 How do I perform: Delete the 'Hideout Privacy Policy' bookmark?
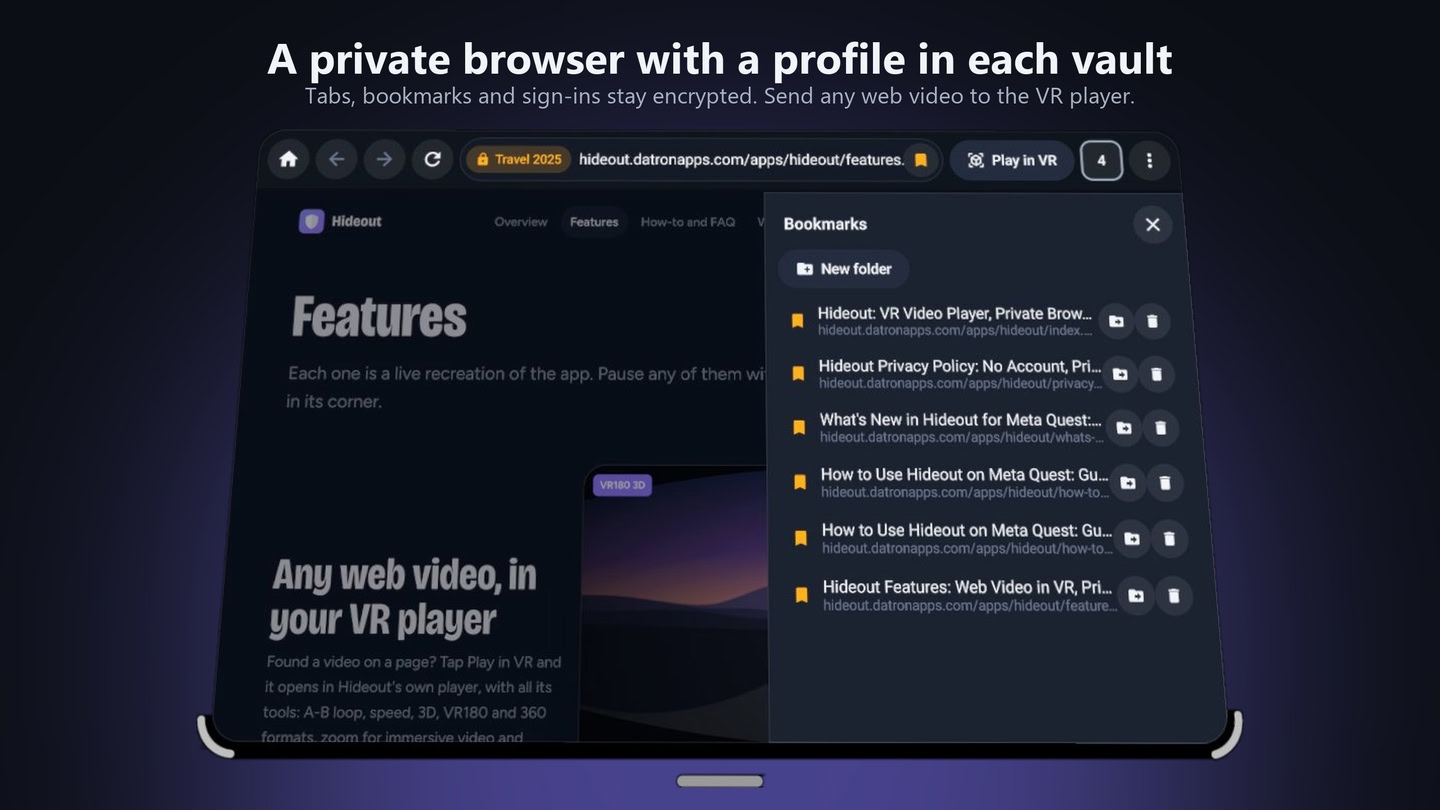1157,374
